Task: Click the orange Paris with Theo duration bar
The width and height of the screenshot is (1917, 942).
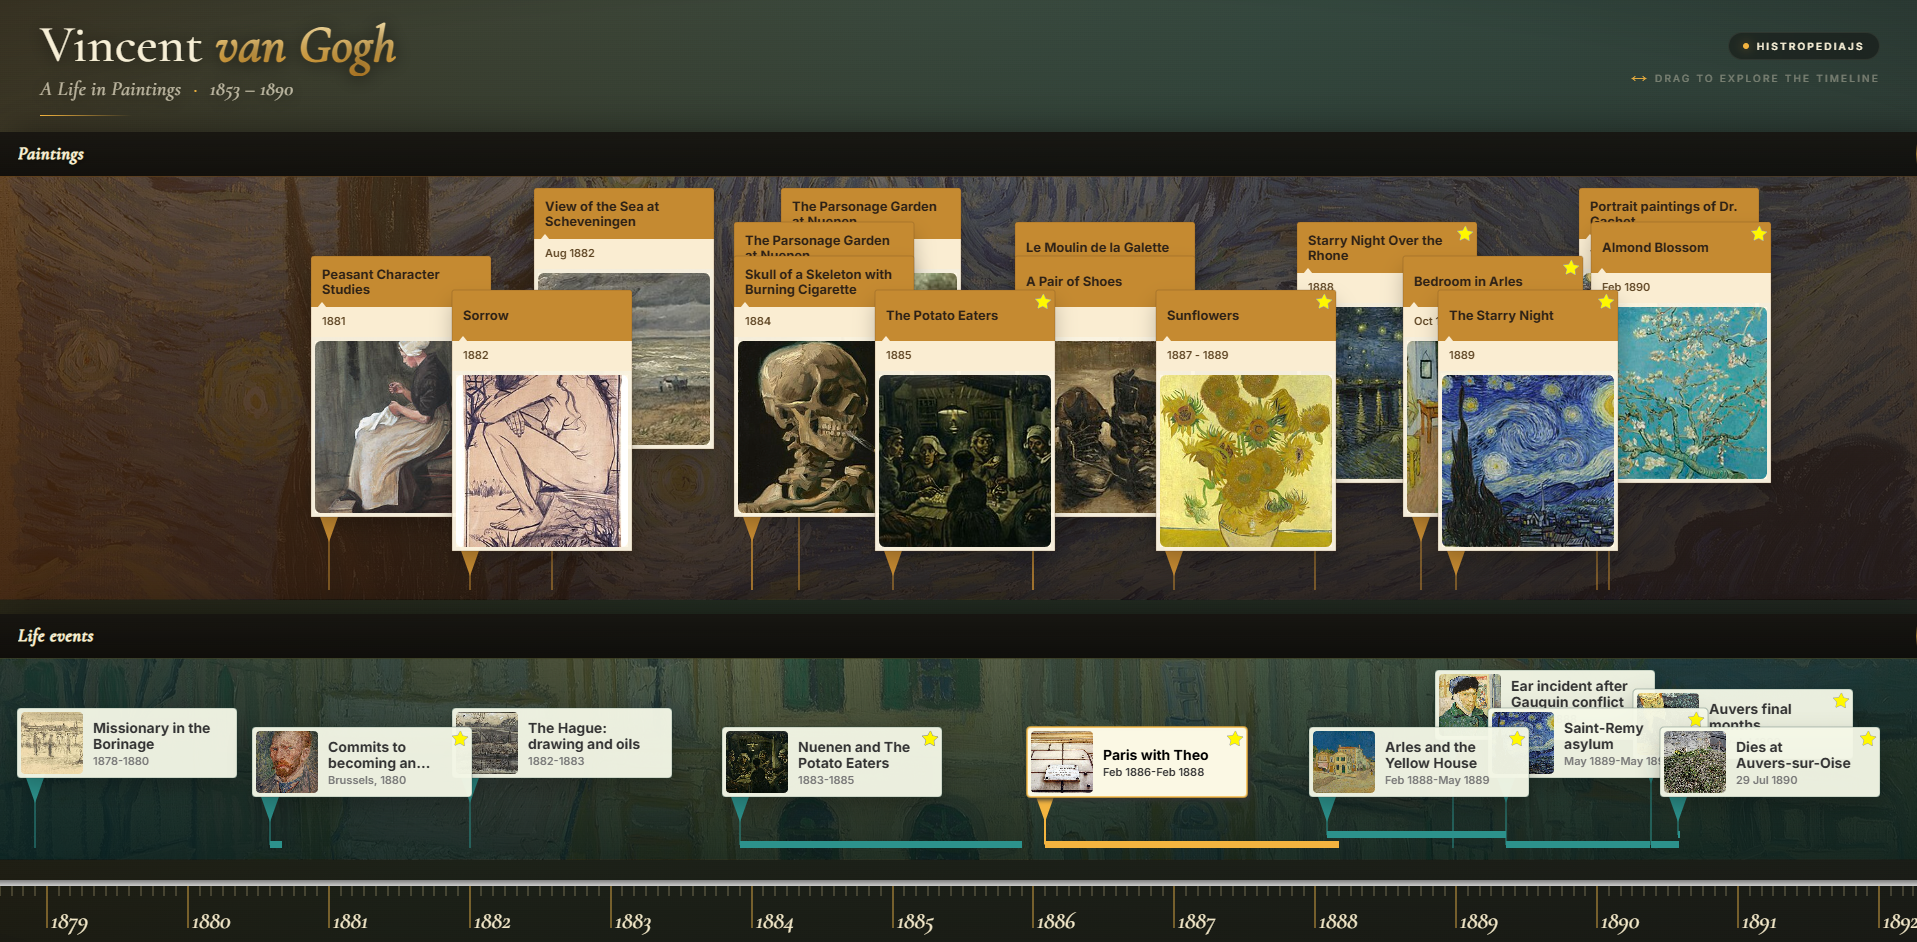Action: (1192, 845)
